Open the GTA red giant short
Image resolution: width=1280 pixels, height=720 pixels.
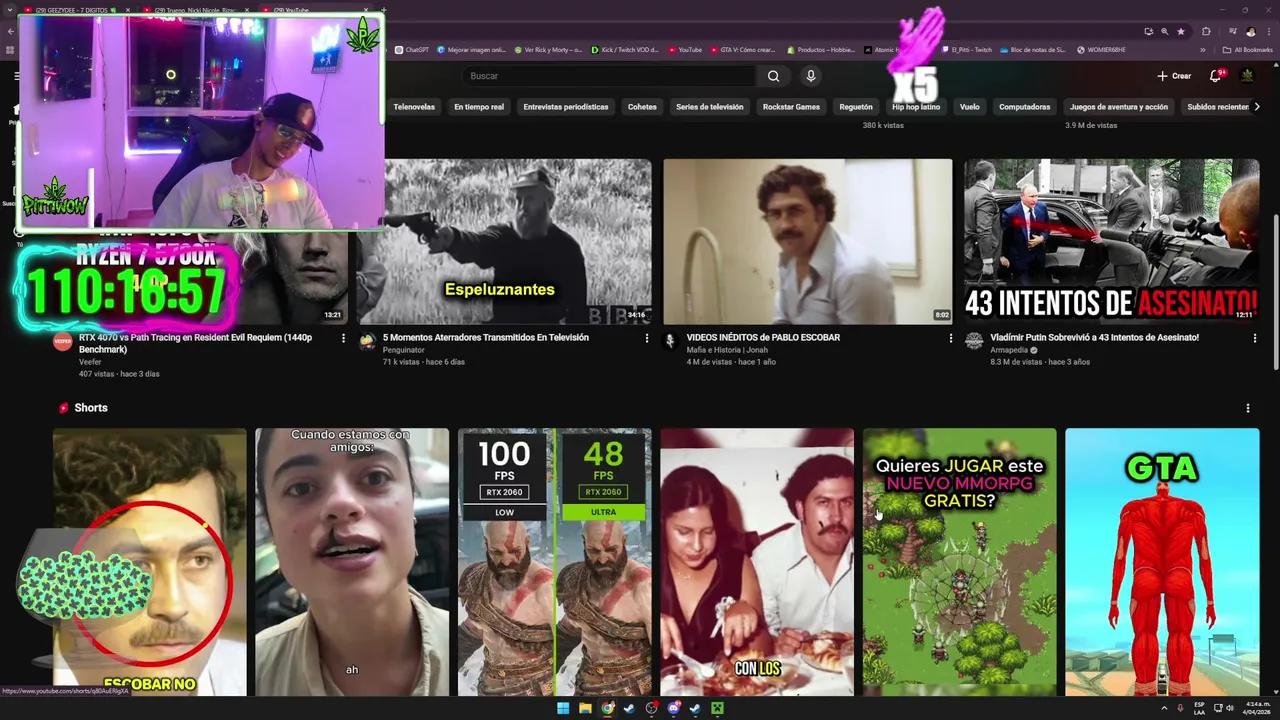point(1162,562)
